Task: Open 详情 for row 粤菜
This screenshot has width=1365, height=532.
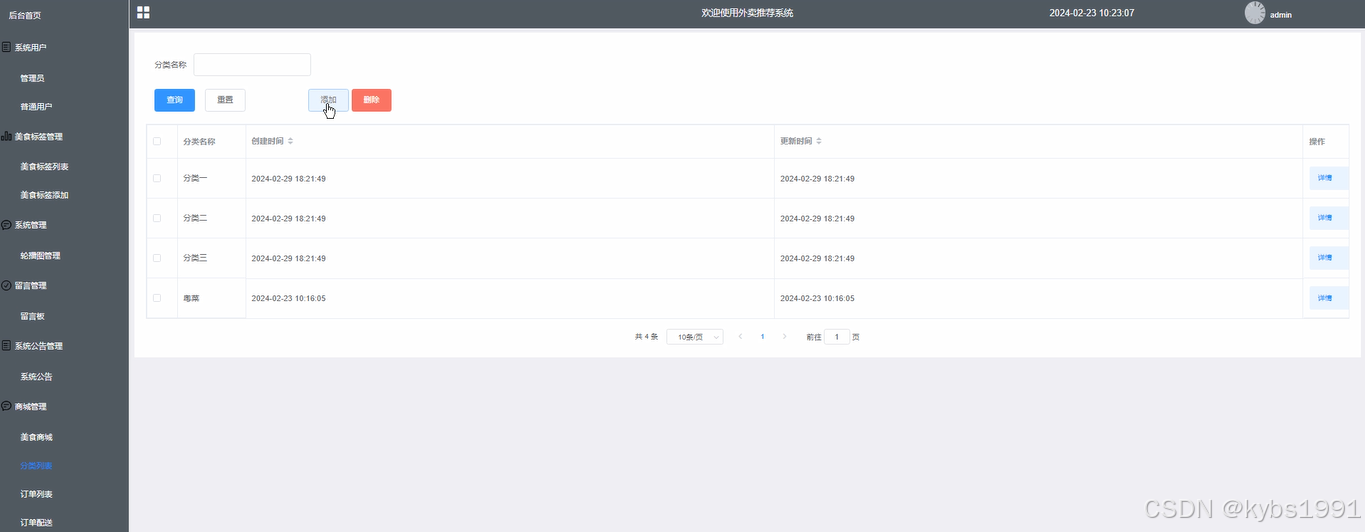Action: point(1328,298)
